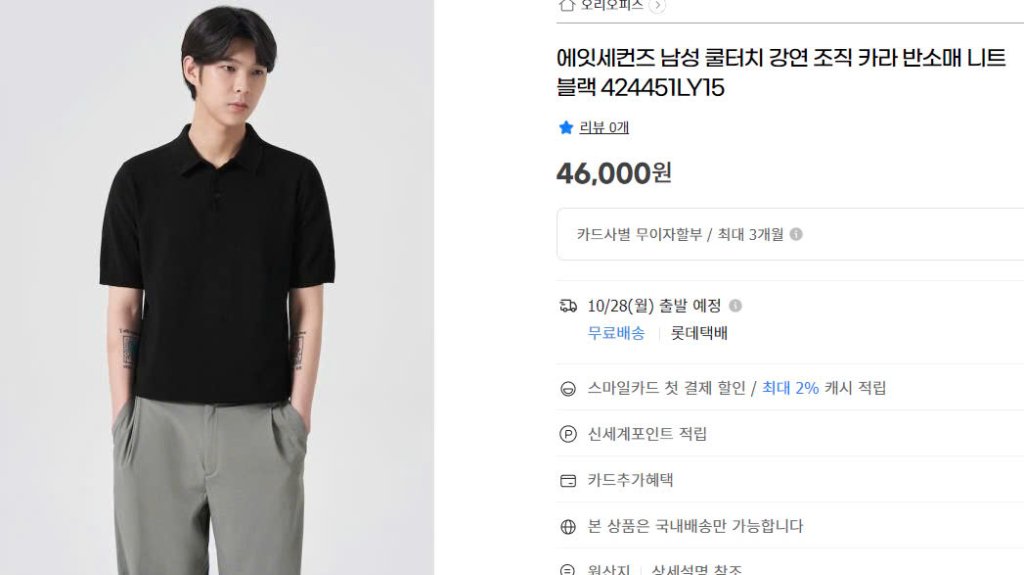The width and height of the screenshot is (1024, 575).
Task: Expand the 카드추가혜택 card benefits row
Action: tap(630, 480)
